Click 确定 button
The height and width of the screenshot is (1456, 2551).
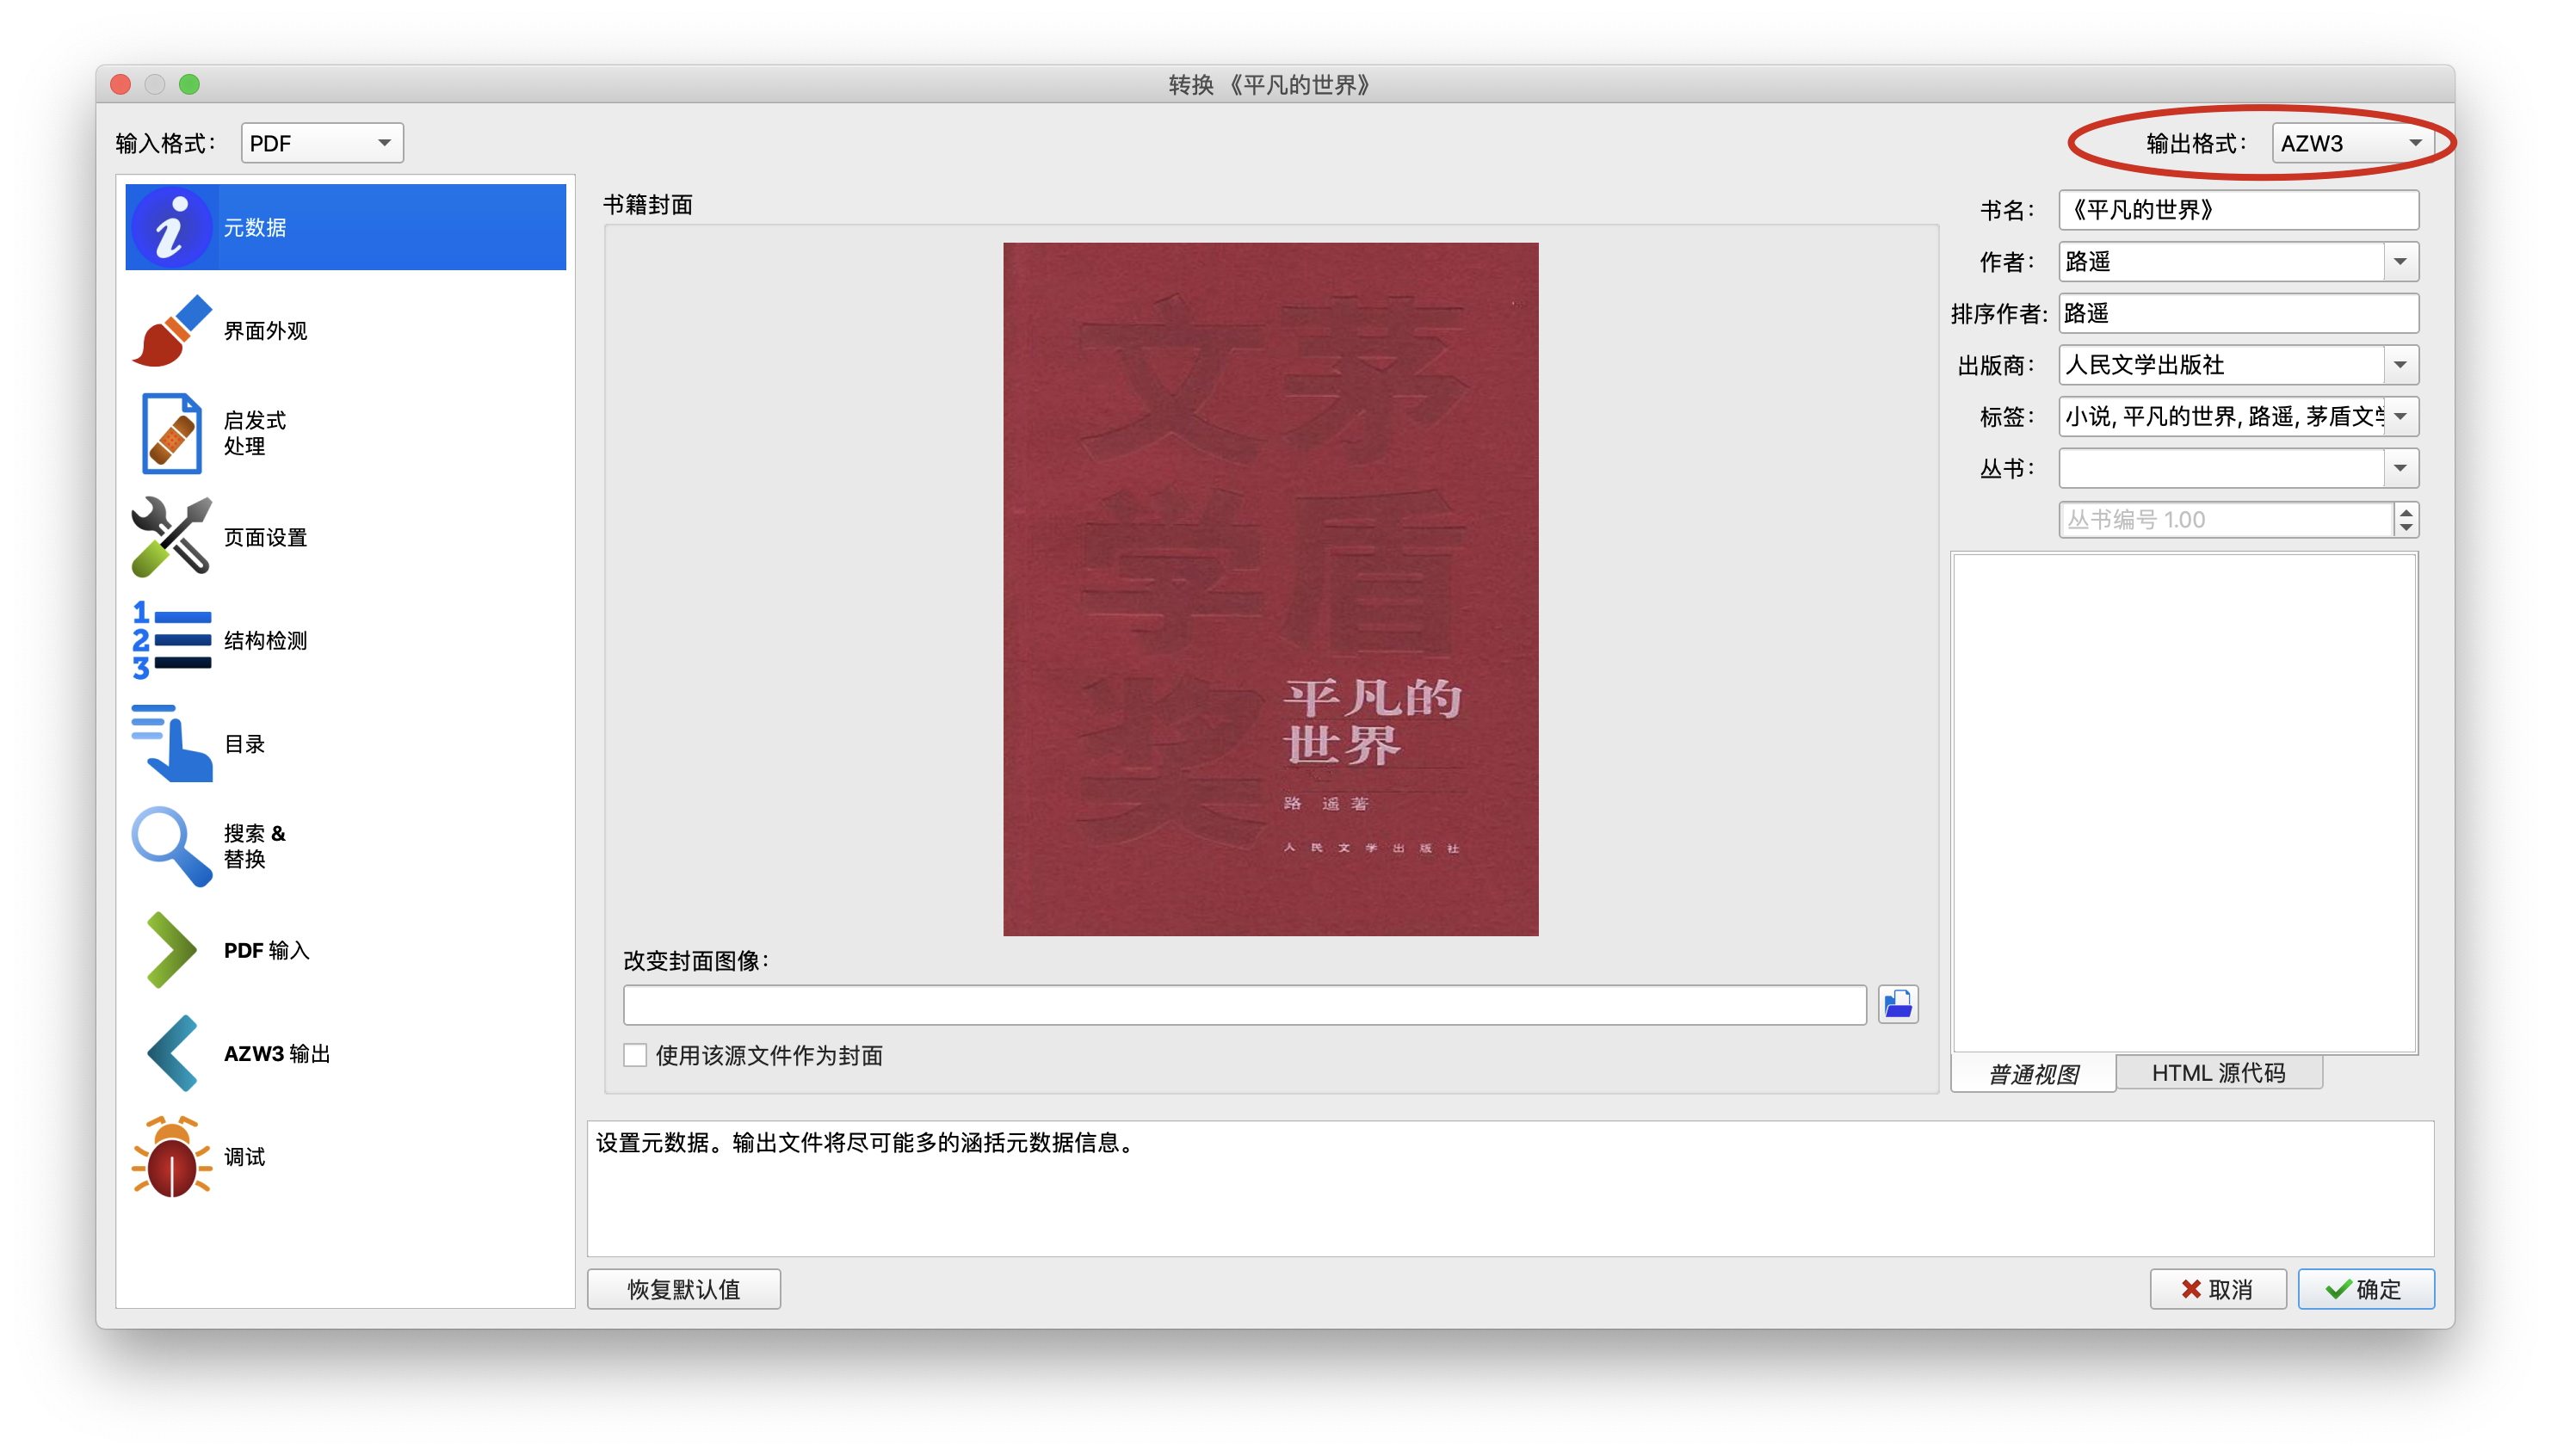[x=2364, y=1289]
